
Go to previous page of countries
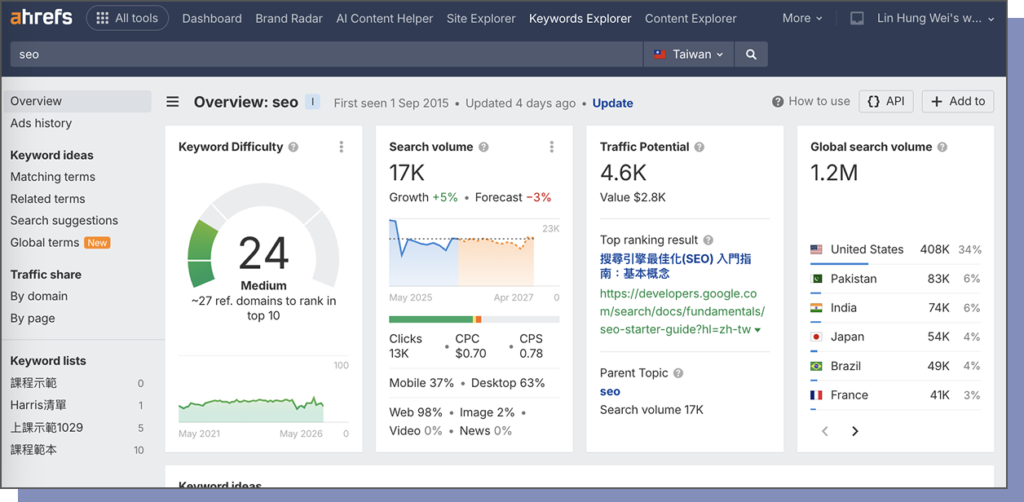825,431
